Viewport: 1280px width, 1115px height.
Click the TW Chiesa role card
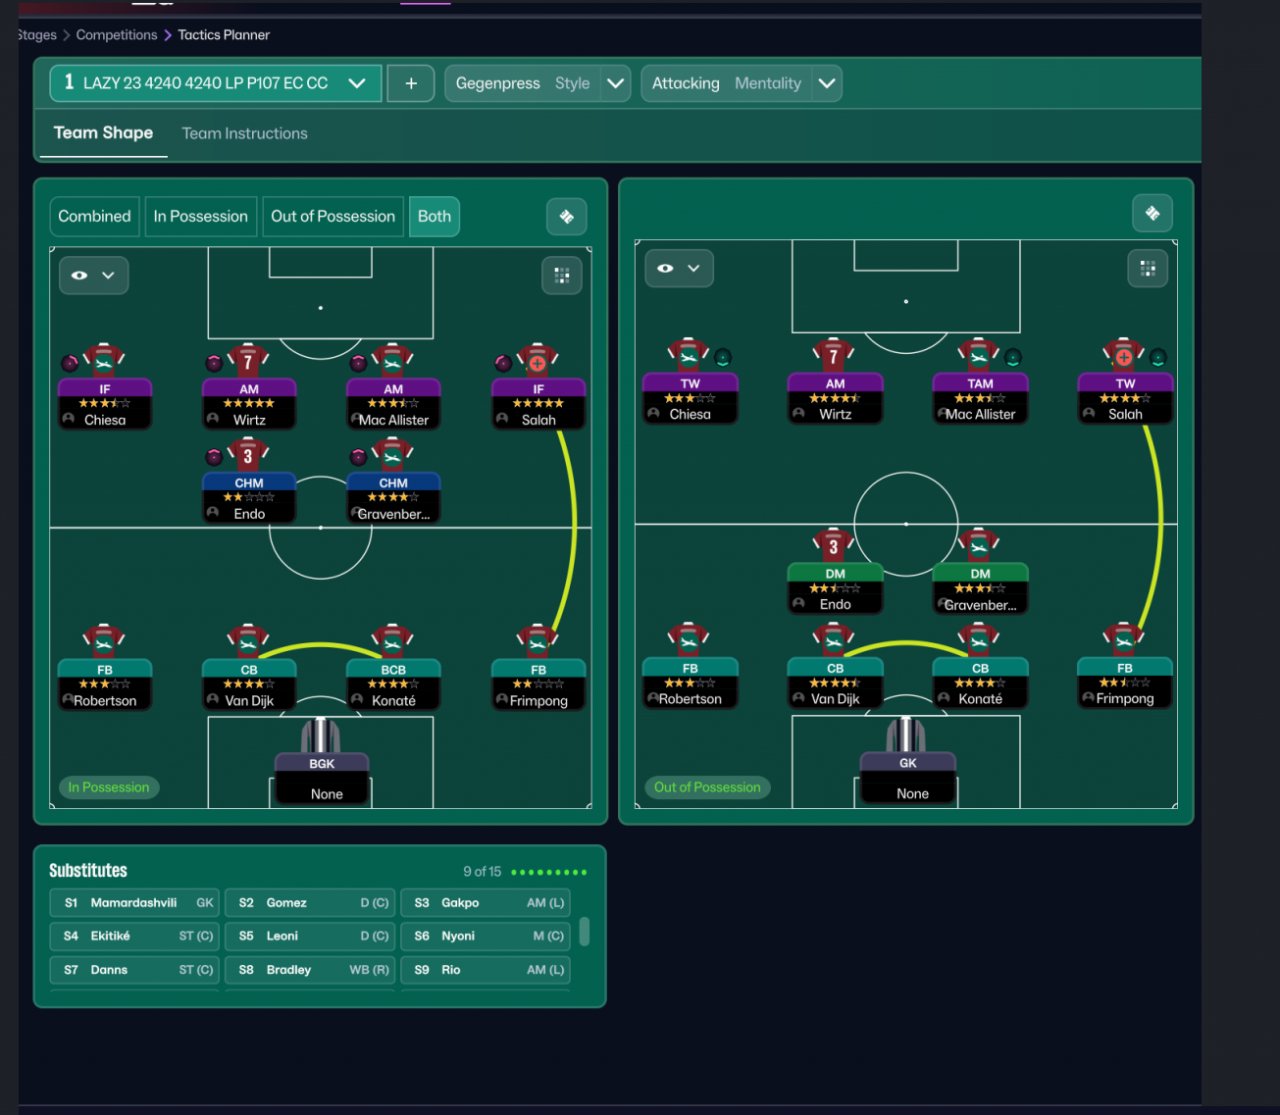pyautogui.click(x=690, y=399)
